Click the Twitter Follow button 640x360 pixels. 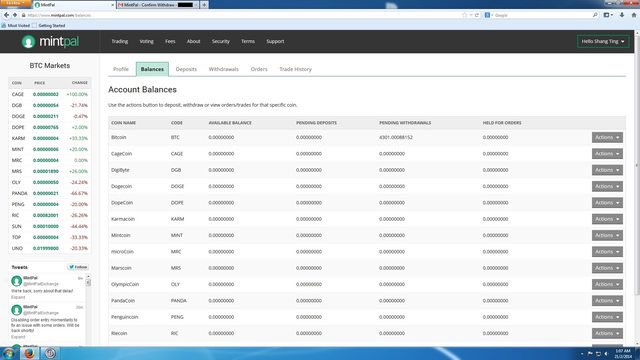(78, 267)
